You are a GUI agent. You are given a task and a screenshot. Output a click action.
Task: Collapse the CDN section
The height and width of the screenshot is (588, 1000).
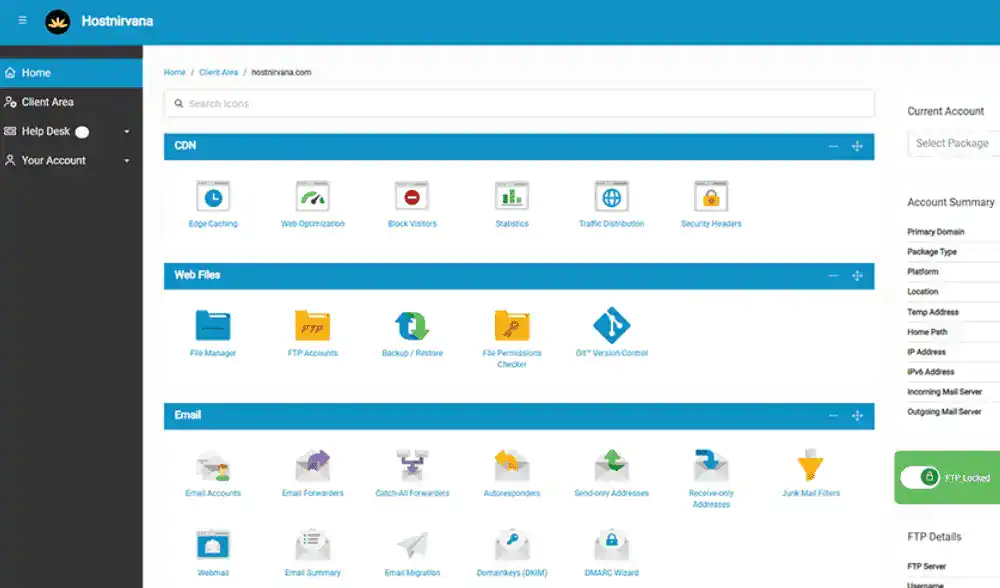coord(833,147)
